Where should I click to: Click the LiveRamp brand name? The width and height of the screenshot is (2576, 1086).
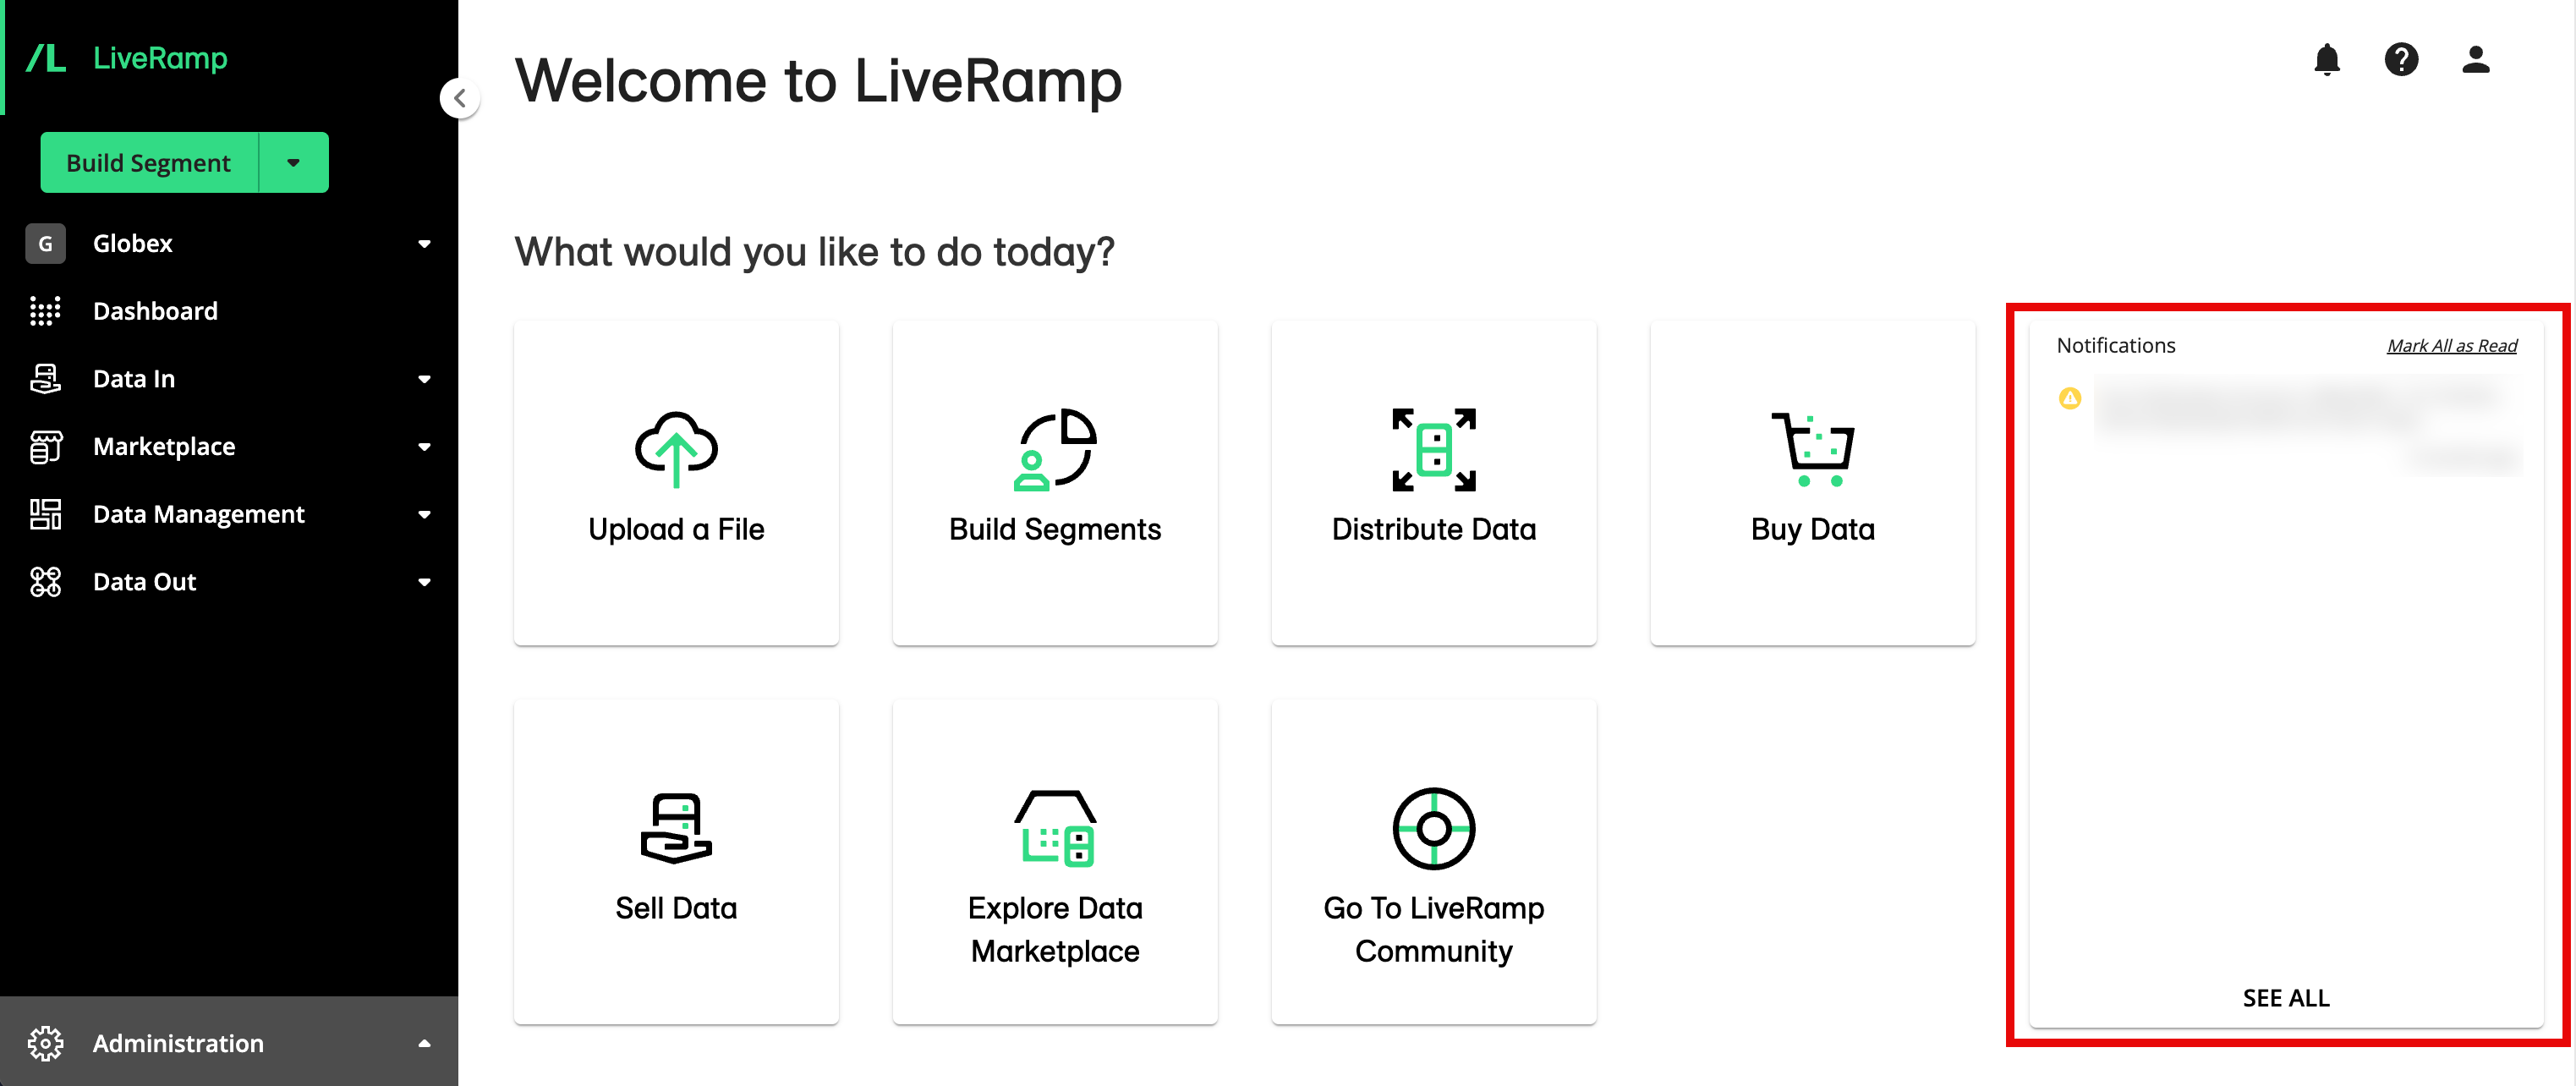coord(160,58)
